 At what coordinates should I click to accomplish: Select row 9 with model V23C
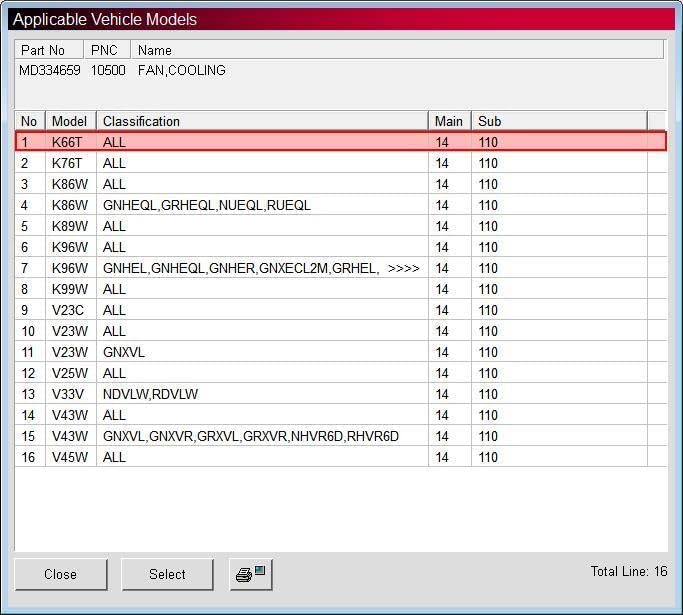pos(341,310)
